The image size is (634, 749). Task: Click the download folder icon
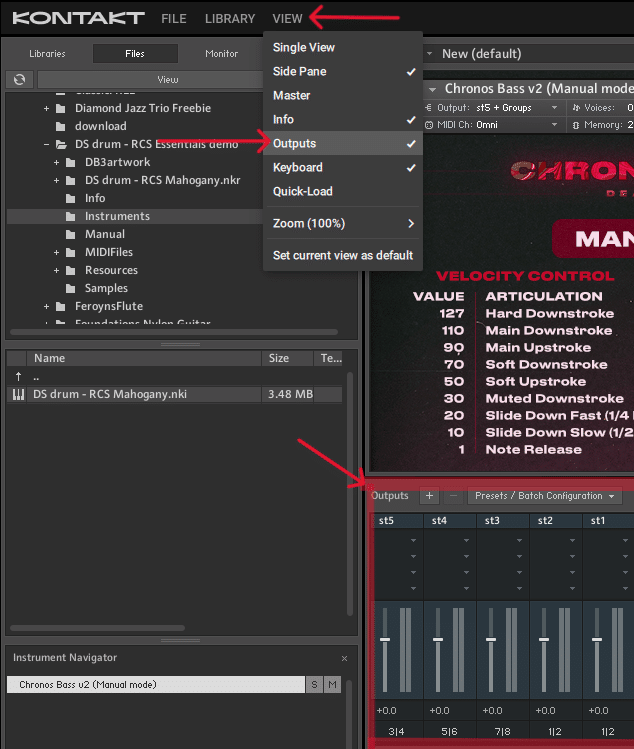tap(61, 127)
